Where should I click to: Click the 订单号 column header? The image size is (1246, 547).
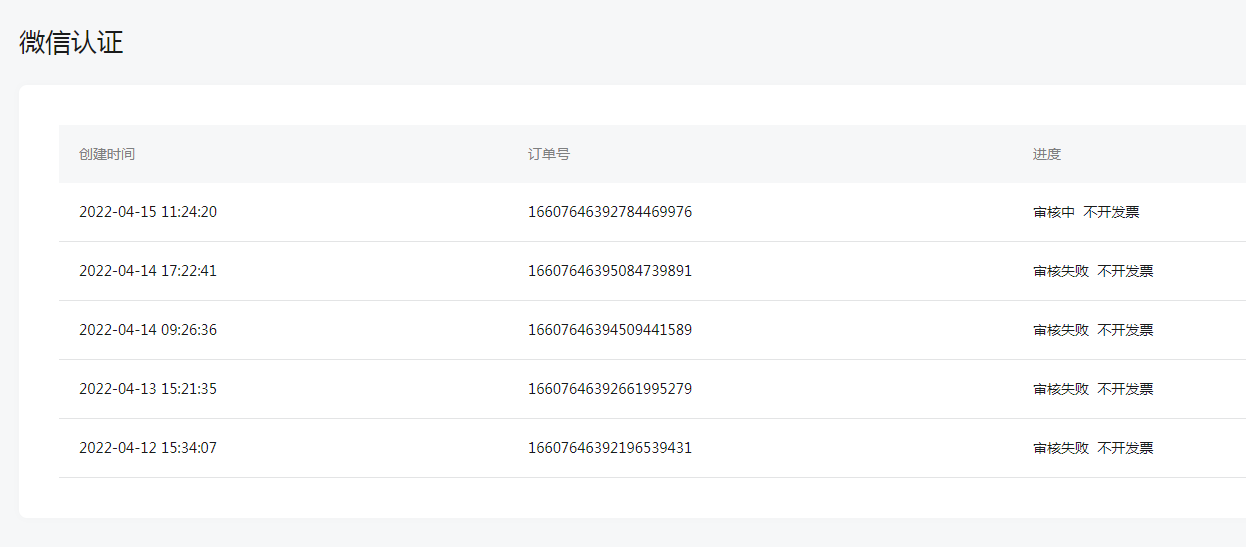(549, 154)
